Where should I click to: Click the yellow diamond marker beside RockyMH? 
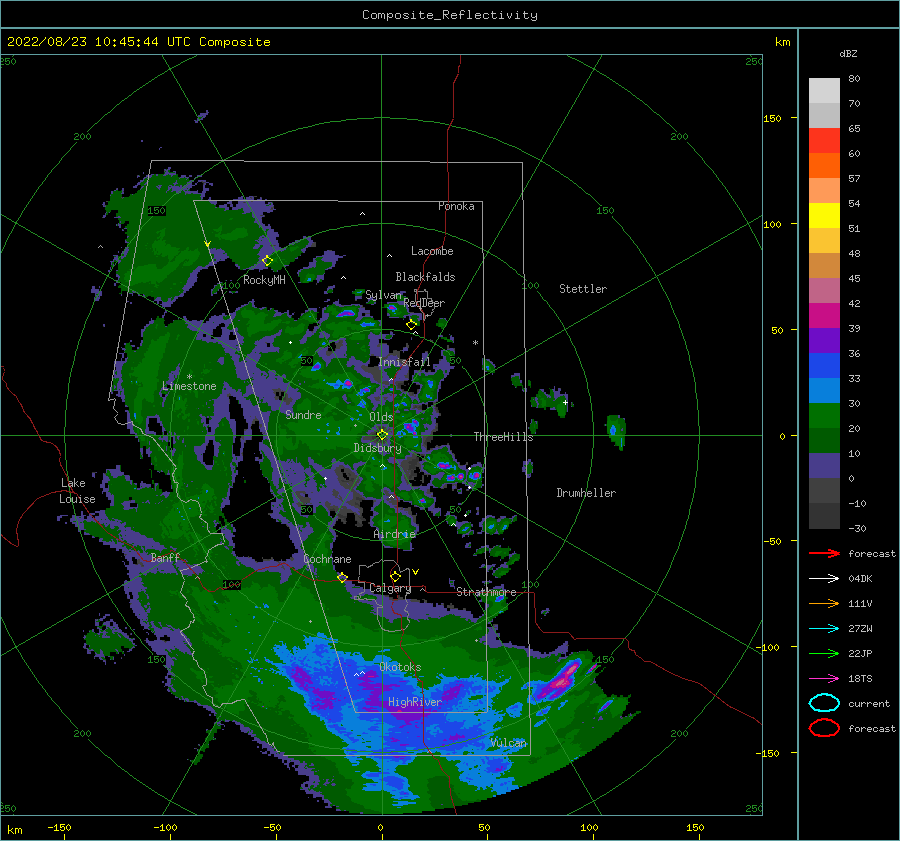tap(267, 261)
